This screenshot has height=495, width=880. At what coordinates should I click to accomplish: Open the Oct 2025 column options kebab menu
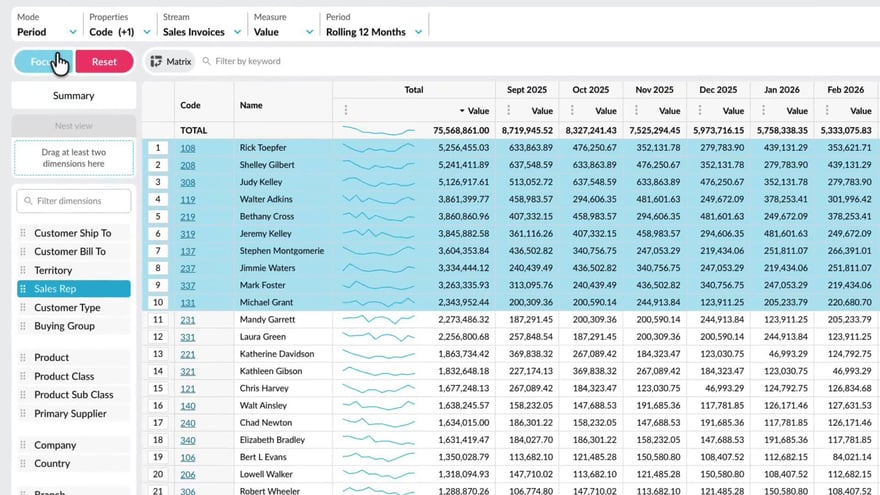[x=572, y=111]
